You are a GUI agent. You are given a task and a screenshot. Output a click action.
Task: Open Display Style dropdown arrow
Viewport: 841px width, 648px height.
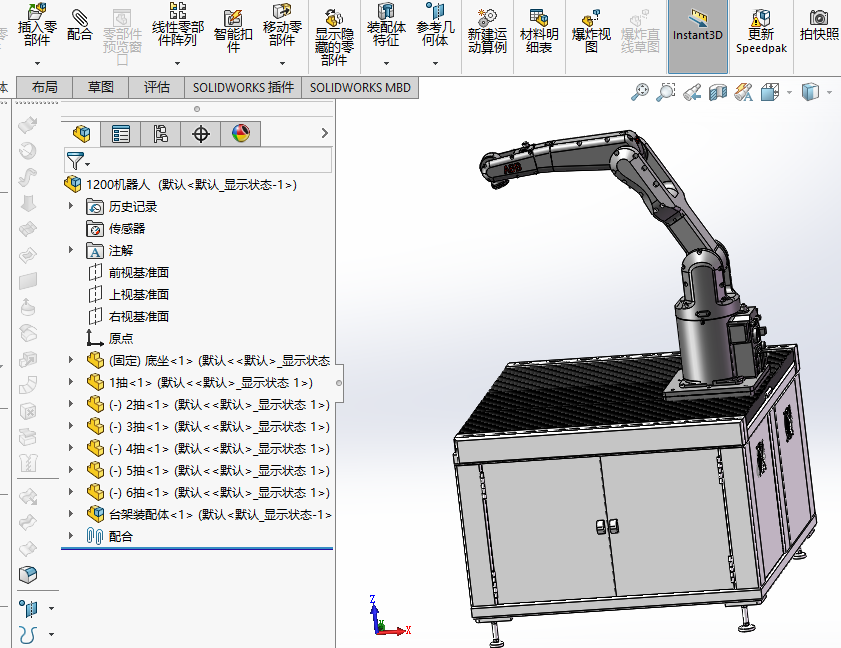[830, 93]
